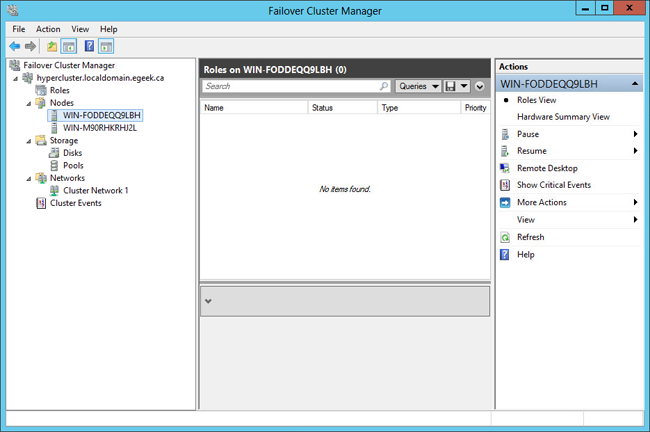Screen dimensions: 650x432
Task: Open the save query dropdown arrow
Action: coord(464,86)
